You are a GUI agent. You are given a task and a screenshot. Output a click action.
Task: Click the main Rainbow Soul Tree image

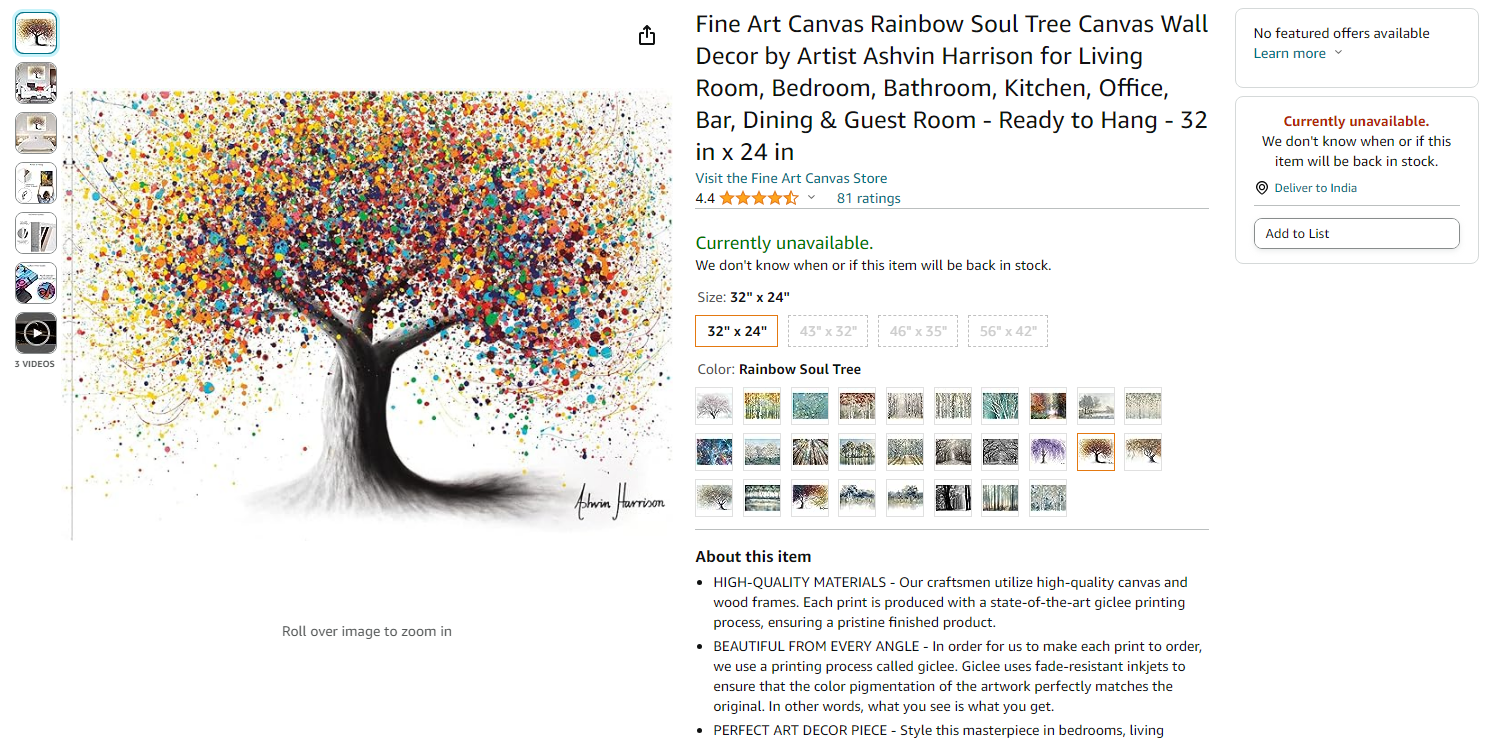click(368, 315)
